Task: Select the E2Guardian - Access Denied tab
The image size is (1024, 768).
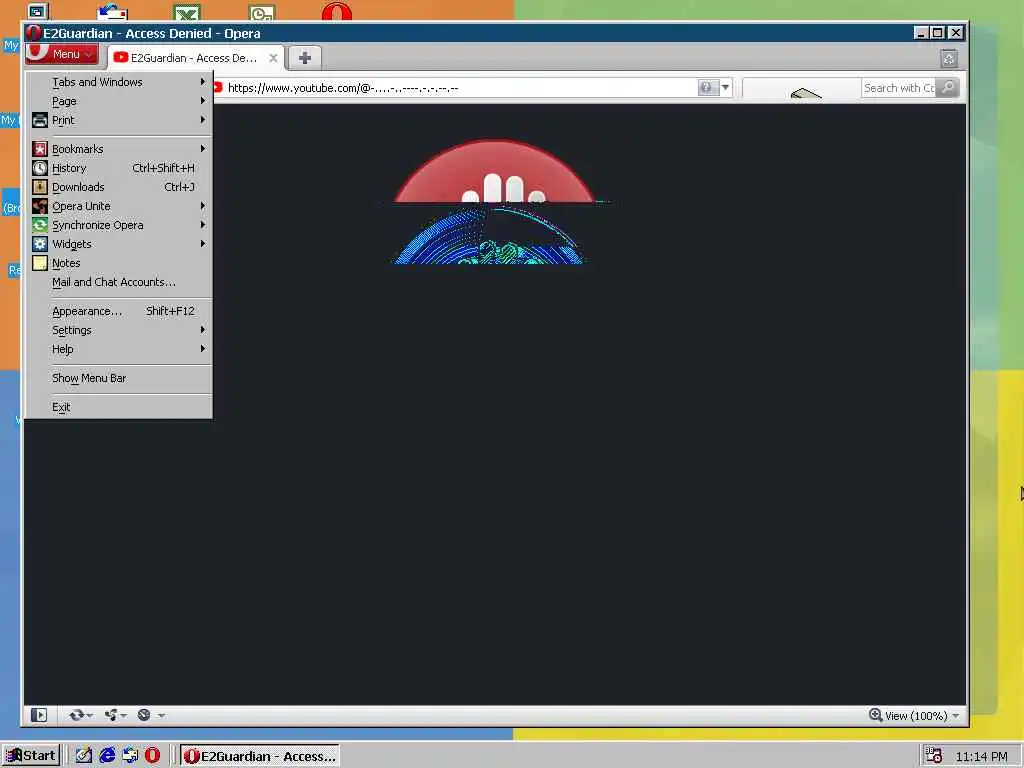Action: [193, 57]
